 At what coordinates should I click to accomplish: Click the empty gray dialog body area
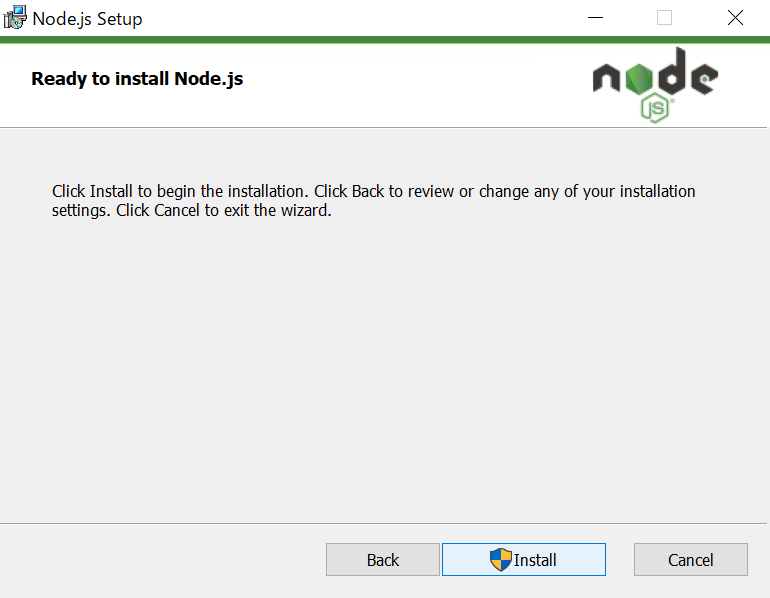tap(383, 368)
